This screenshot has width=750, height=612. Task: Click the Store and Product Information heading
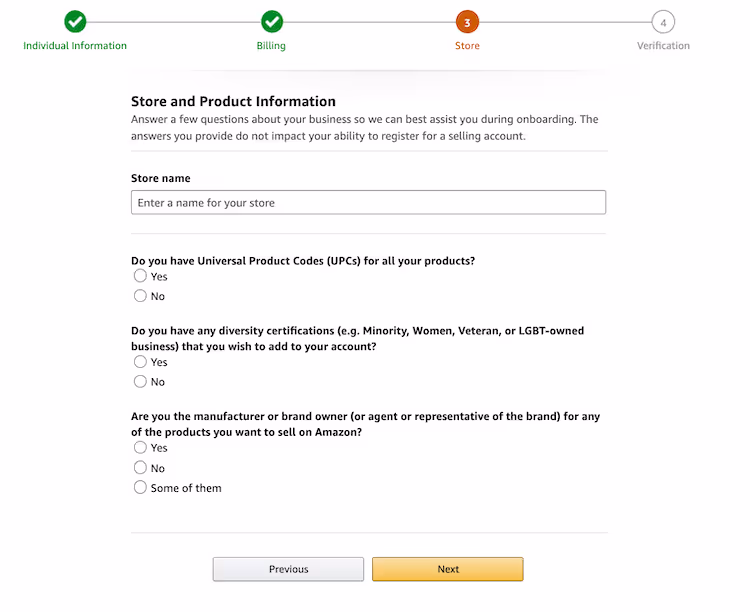point(233,101)
